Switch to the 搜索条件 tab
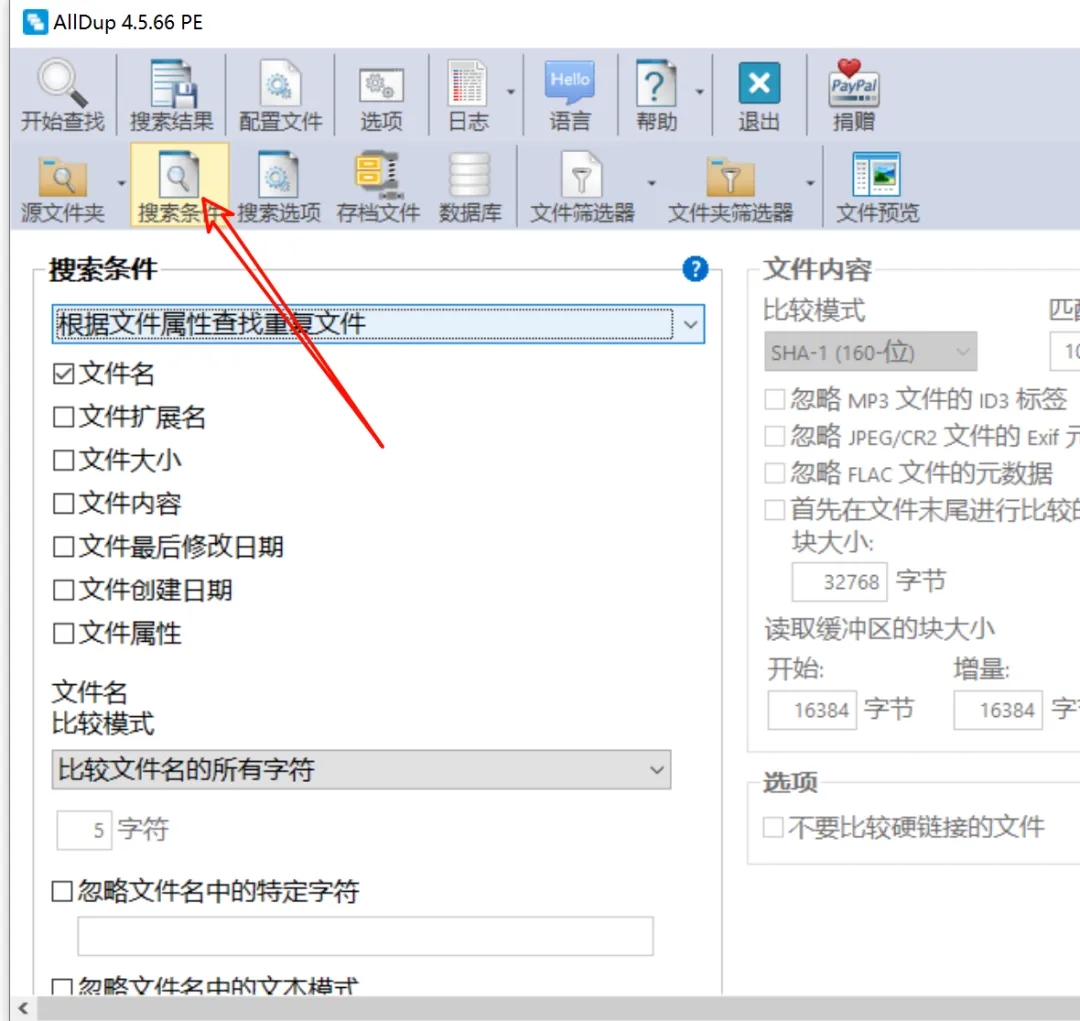This screenshot has height=1021, width=1080. (179, 185)
